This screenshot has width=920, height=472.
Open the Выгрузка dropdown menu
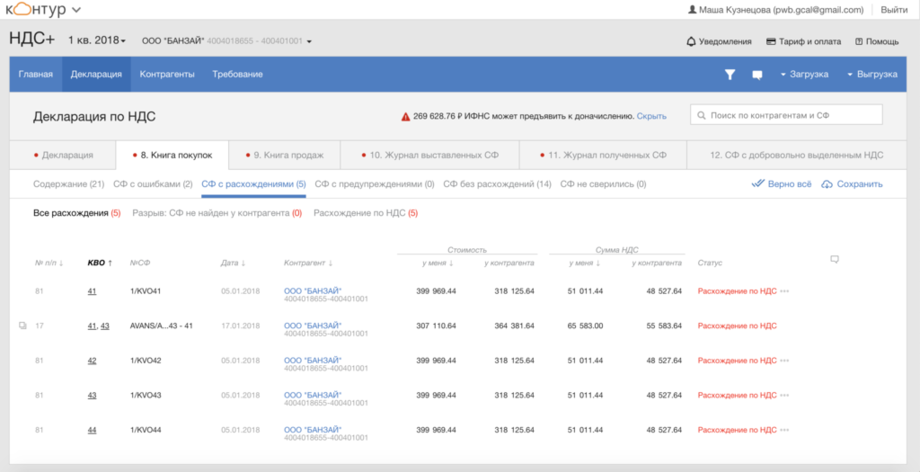pos(870,74)
